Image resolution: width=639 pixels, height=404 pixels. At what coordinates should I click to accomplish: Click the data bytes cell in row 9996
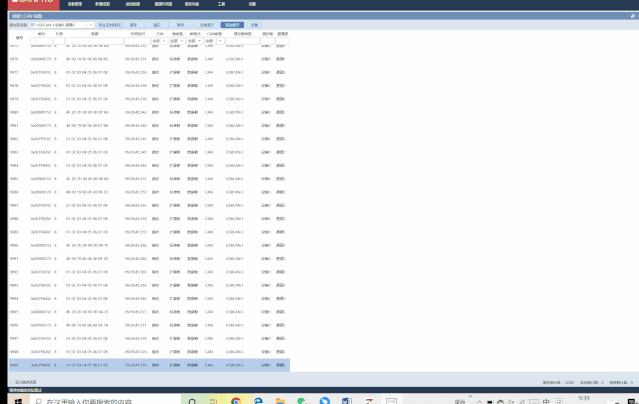tap(87, 325)
